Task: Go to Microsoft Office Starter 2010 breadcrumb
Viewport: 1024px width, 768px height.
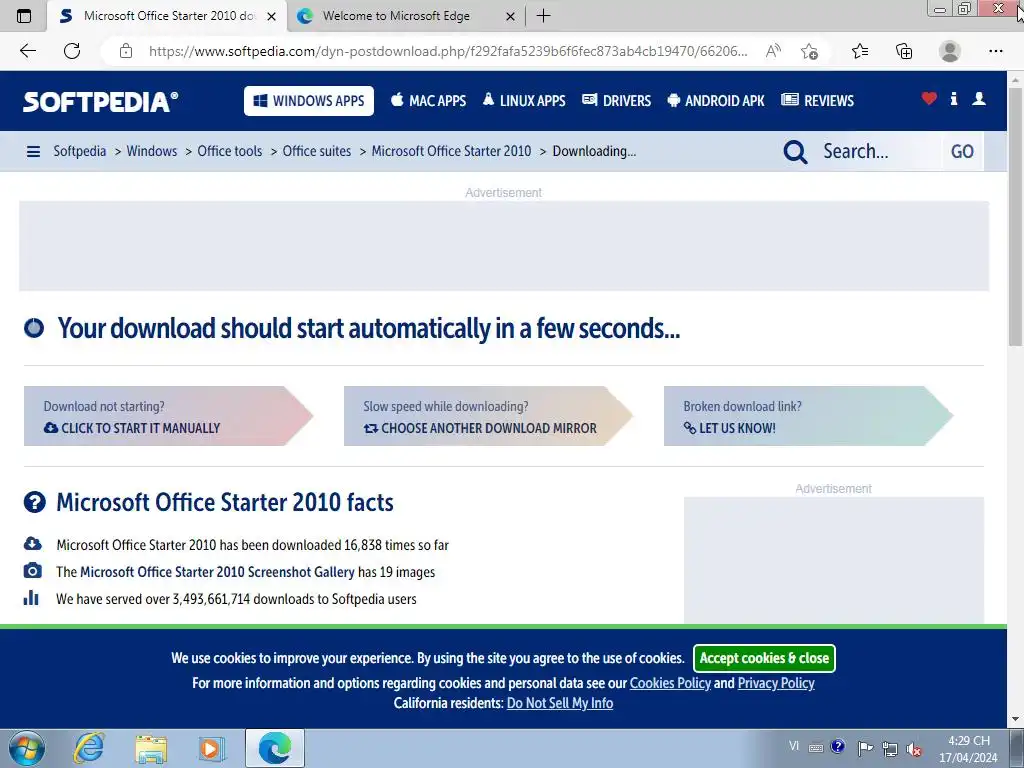Action: coord(451,151)
